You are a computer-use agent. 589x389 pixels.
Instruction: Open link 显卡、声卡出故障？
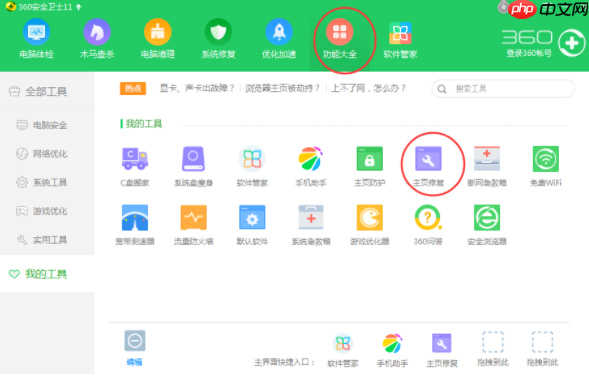[197, 88]
